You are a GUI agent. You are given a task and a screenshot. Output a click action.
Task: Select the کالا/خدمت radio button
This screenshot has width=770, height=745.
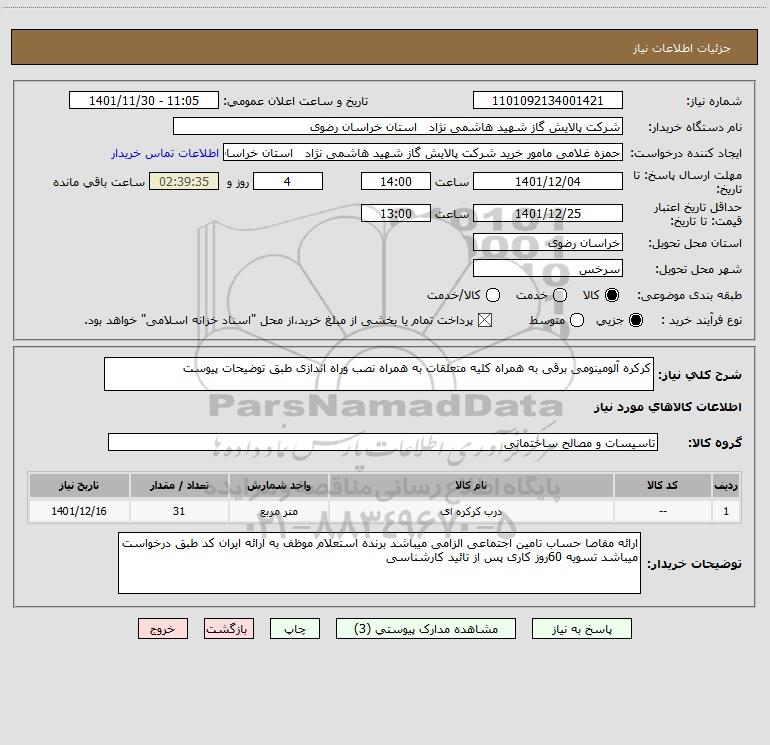(493, 295)
